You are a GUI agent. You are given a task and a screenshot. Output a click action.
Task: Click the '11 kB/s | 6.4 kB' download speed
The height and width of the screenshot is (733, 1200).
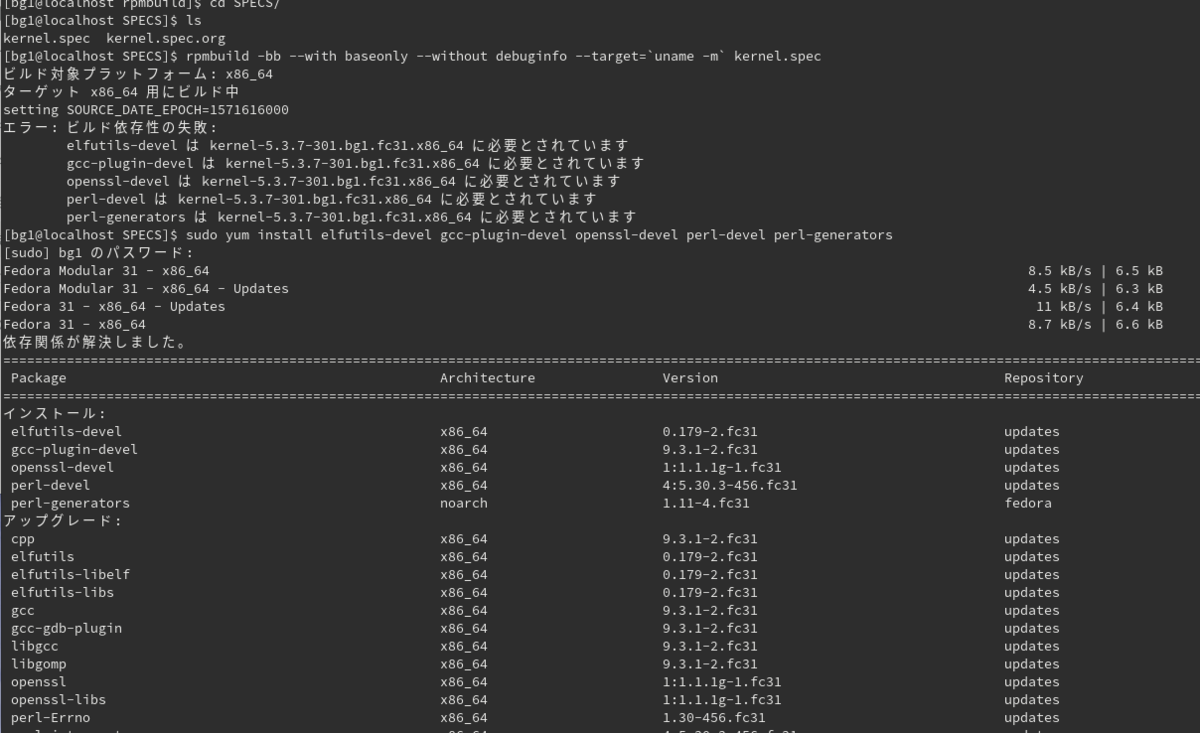tap(1099, 306)
